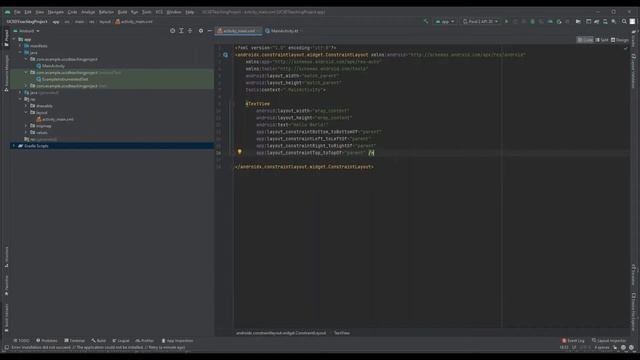Click the closing ConstraintLayout tag line
This screenshot has width=640, height=360.
point(304,167)
